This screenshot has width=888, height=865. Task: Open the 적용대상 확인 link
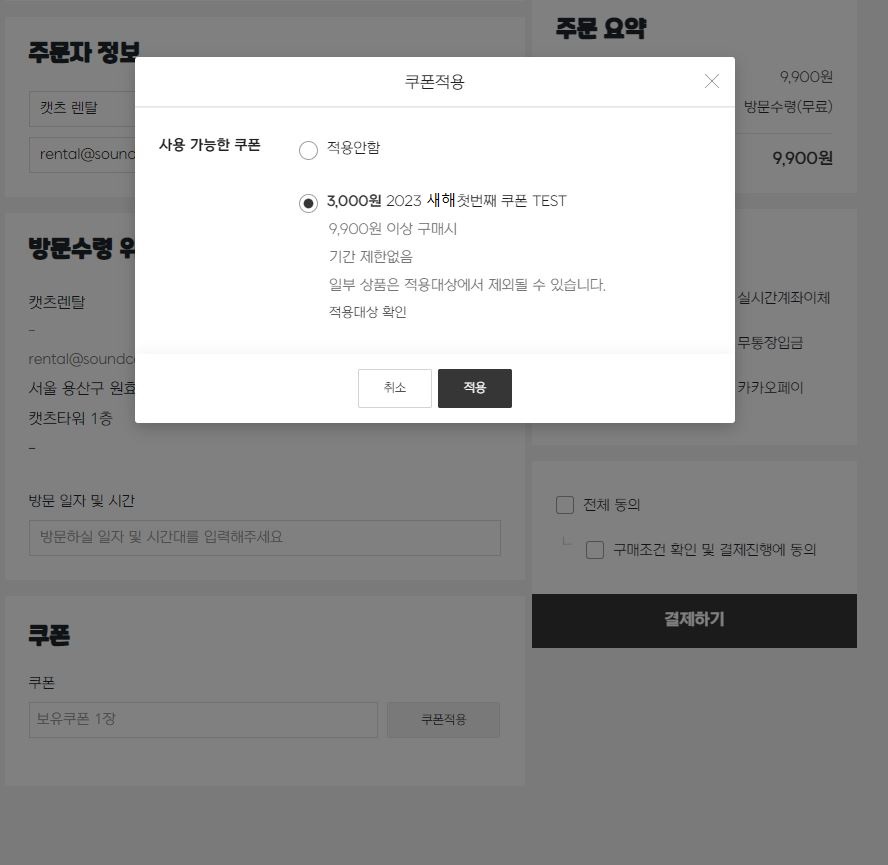[x=368, y=312]
